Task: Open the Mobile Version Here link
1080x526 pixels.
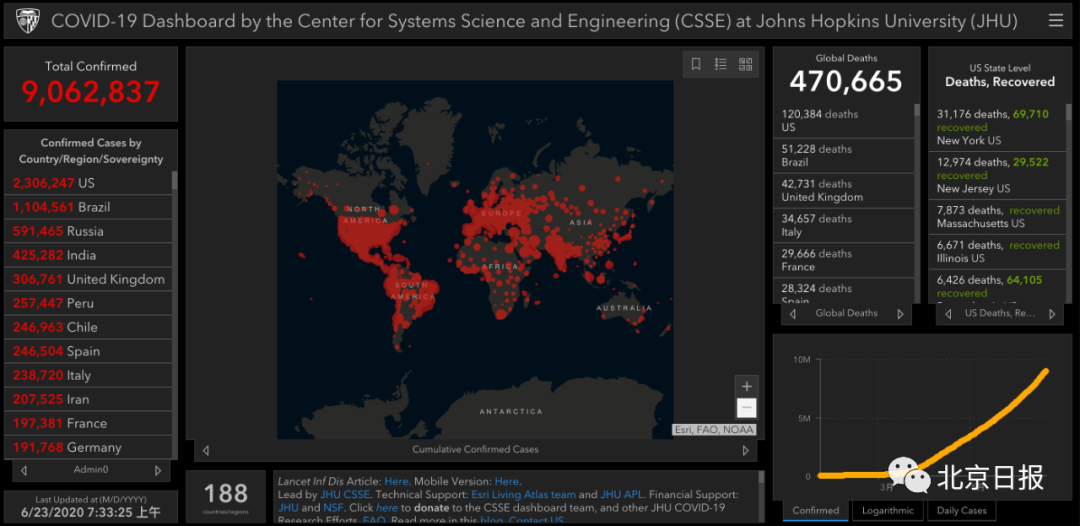Action: point(506,481)
